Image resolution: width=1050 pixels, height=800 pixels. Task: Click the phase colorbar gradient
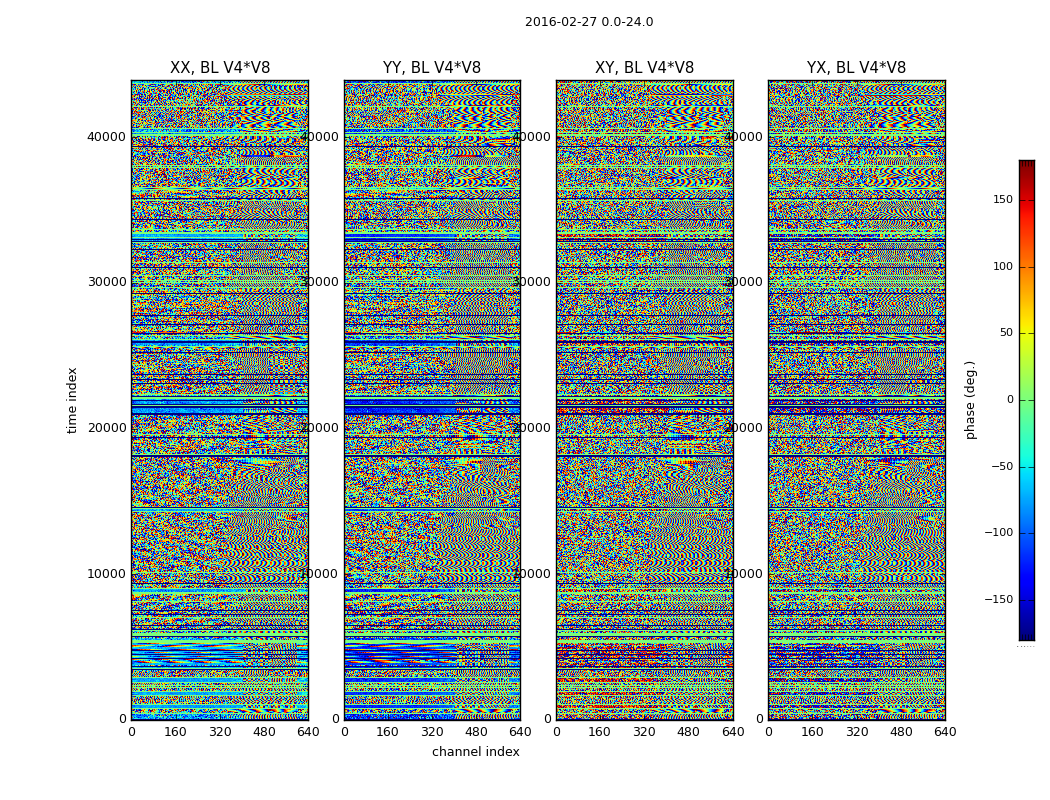1026,400
